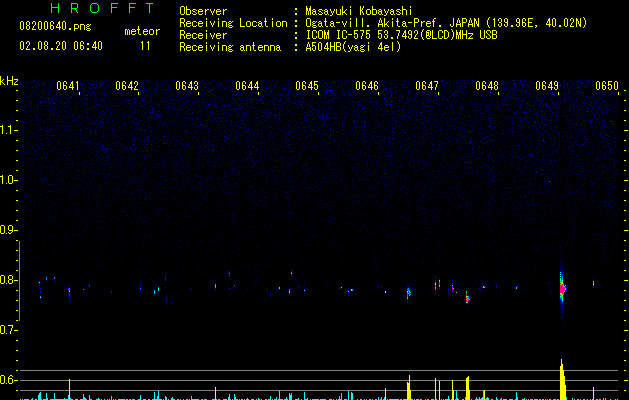Click antenna text A504HB(yagi 4el)
This screenshot has width=629, height=400.
[x=353, y=47]
